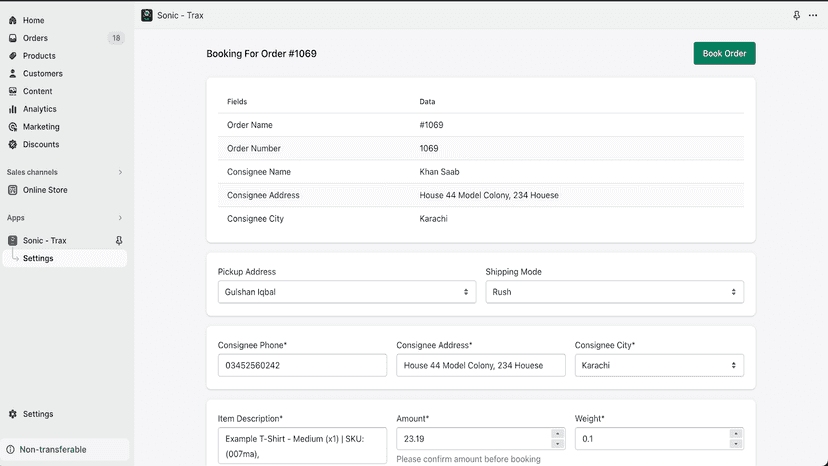
Task: Click the Online Store shop icon
Action: pyautogui.click(x=13, y=190)
